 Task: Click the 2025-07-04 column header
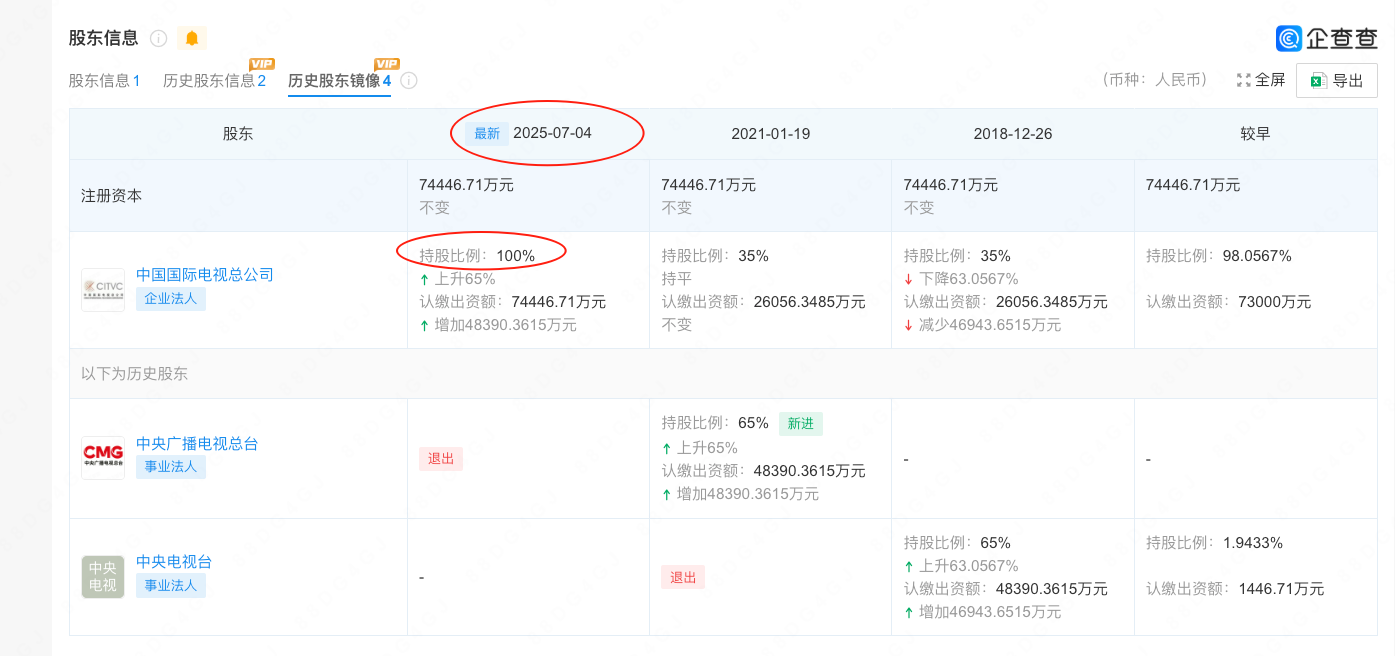(552, 133)
